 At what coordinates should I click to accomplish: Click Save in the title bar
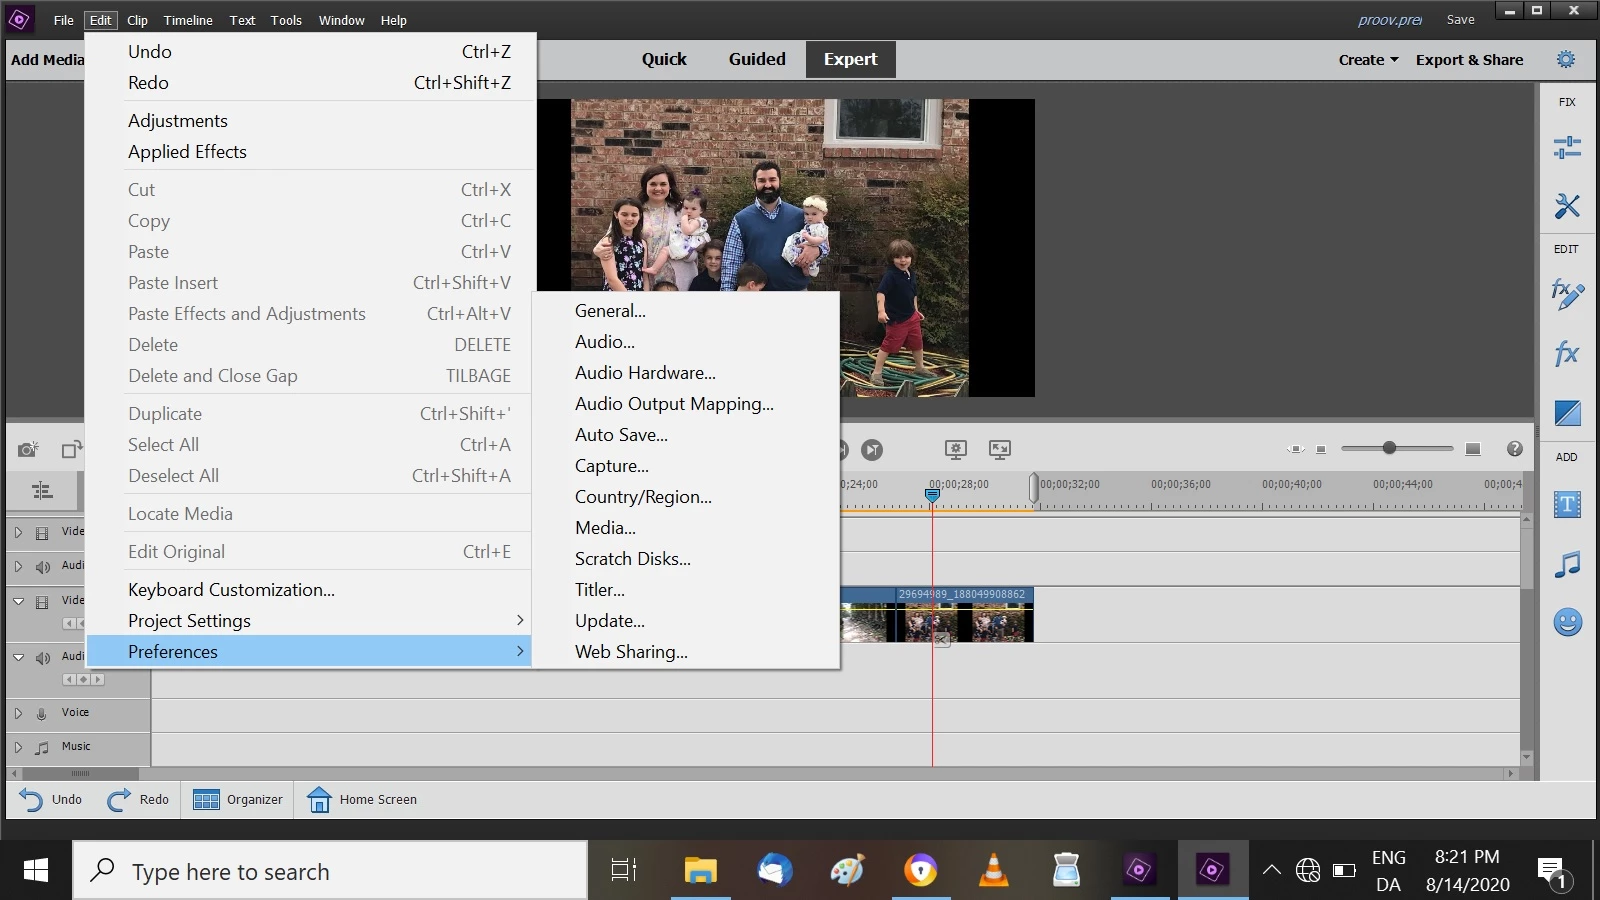1460,20
